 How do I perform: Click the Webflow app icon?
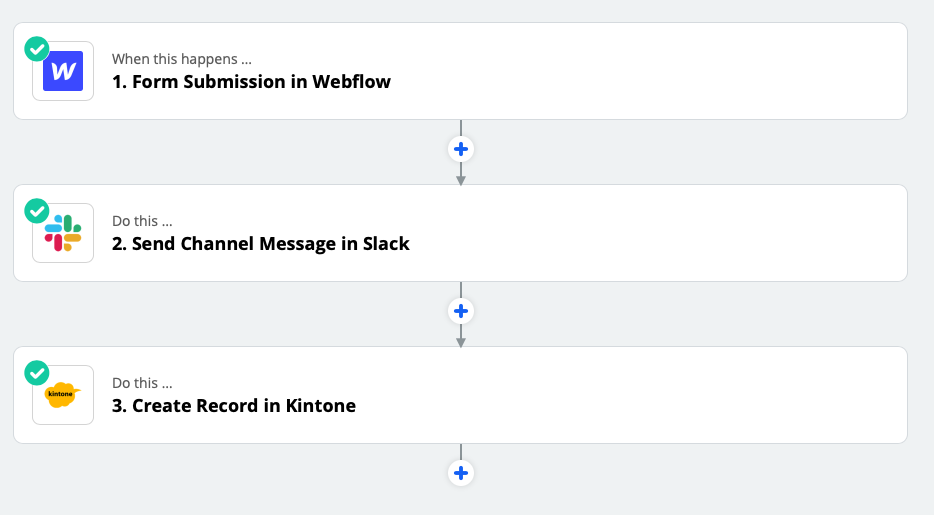(63, 71)
